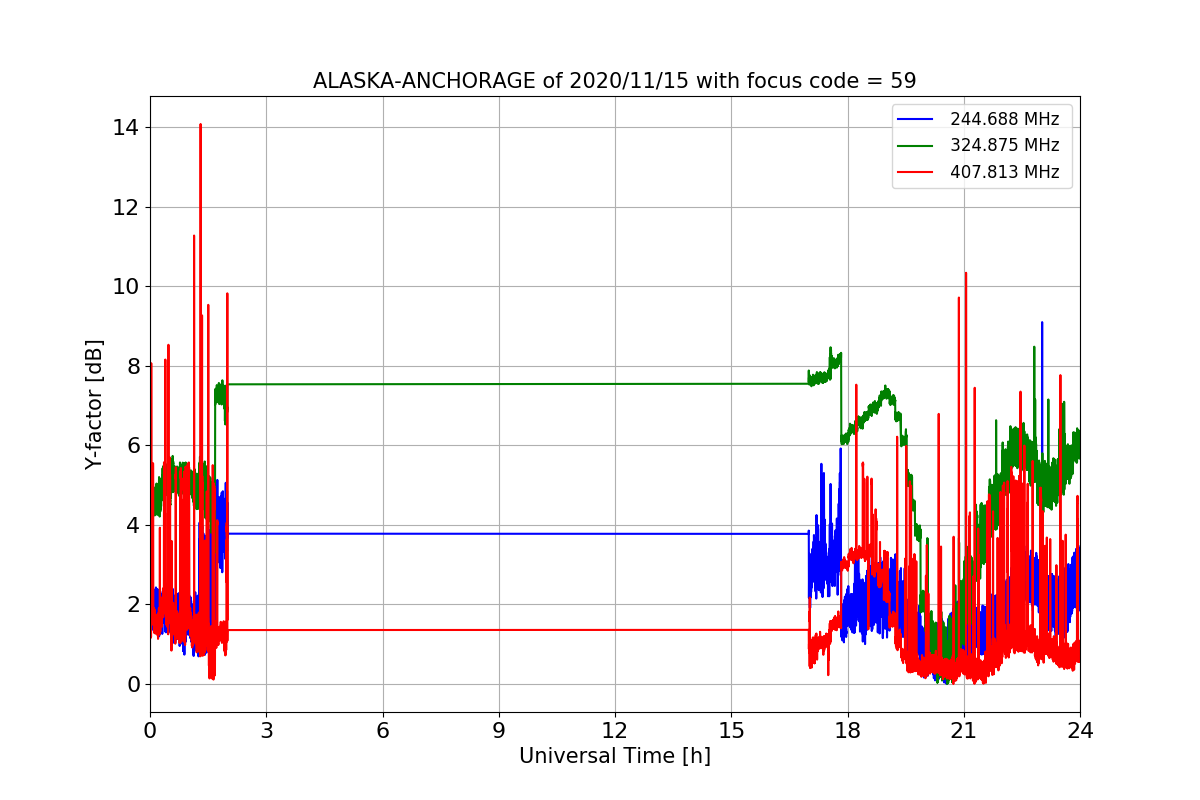Click x-axis tick label 9
The image size is (1200, 800).
coord(498,731)
